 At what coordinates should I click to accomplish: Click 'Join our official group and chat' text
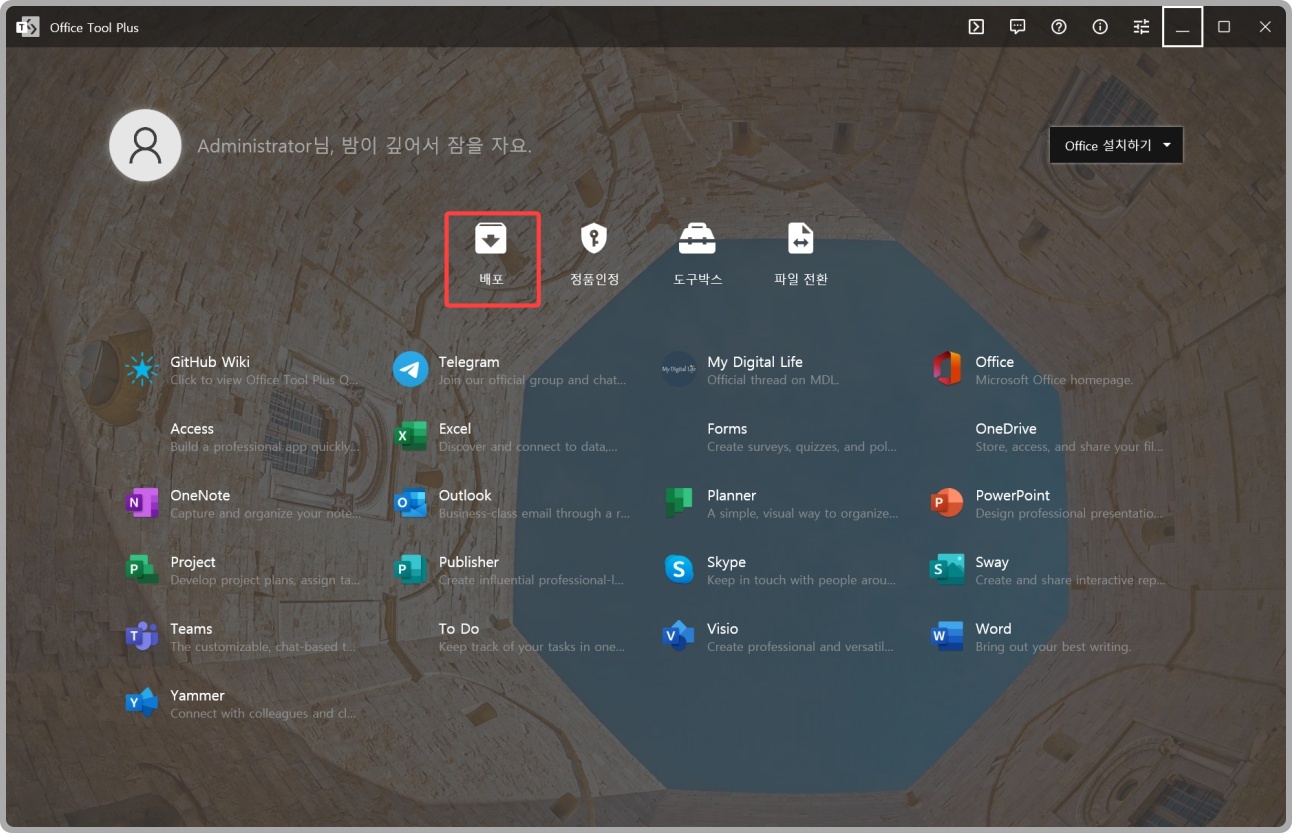(532, 380)
